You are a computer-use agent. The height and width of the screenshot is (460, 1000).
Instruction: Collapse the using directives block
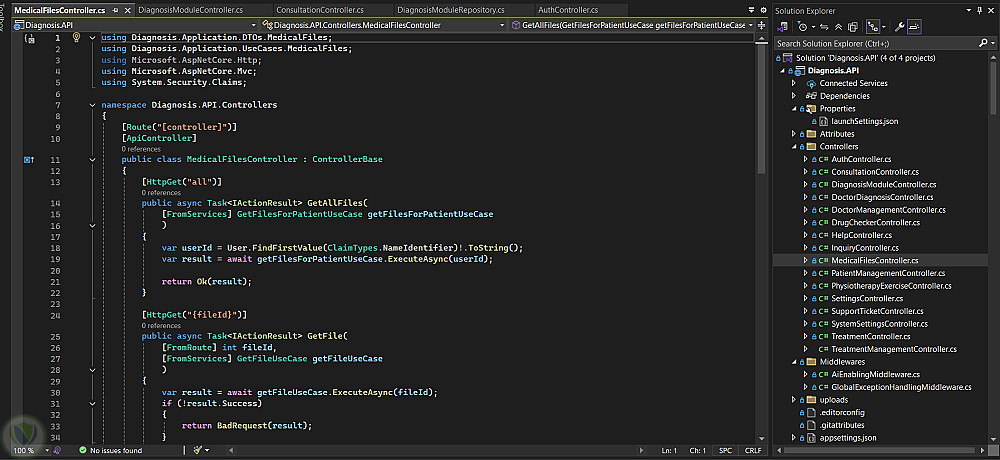point(92,38)
